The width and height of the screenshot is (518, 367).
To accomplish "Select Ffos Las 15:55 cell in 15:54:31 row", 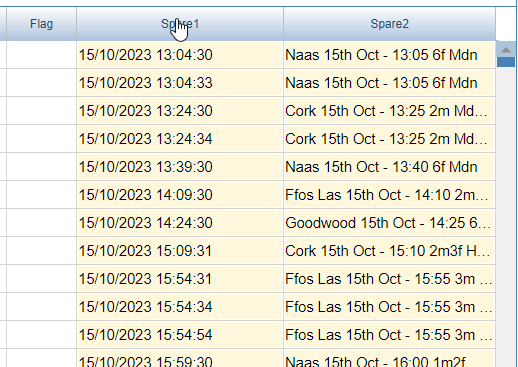I will click(389, 279).
